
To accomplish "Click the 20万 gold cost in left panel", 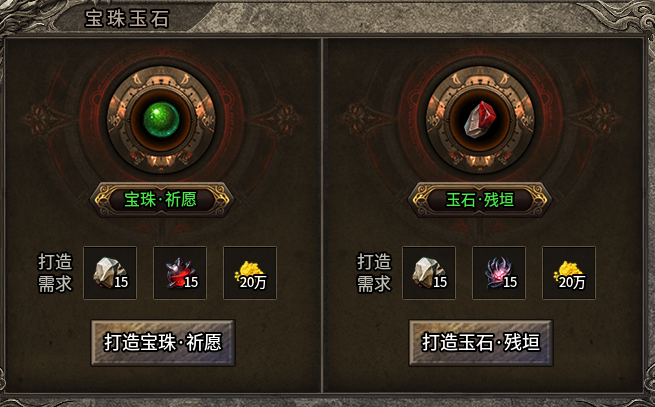I will point(250,273).
